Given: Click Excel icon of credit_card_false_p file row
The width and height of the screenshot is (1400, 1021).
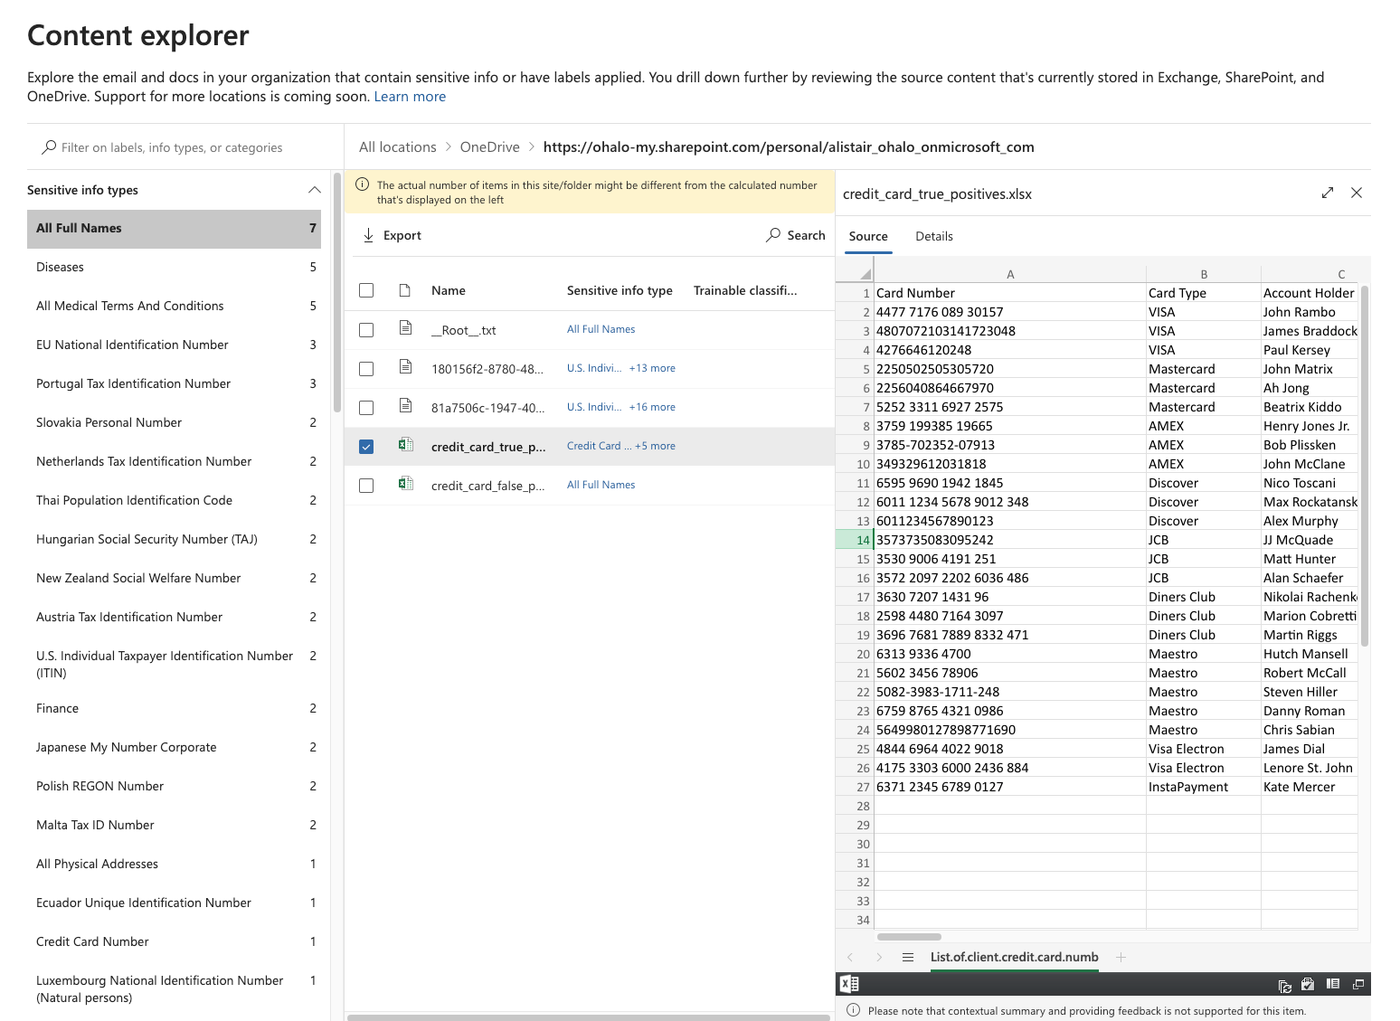Looking at the screenshot, I should pos(405,484).
